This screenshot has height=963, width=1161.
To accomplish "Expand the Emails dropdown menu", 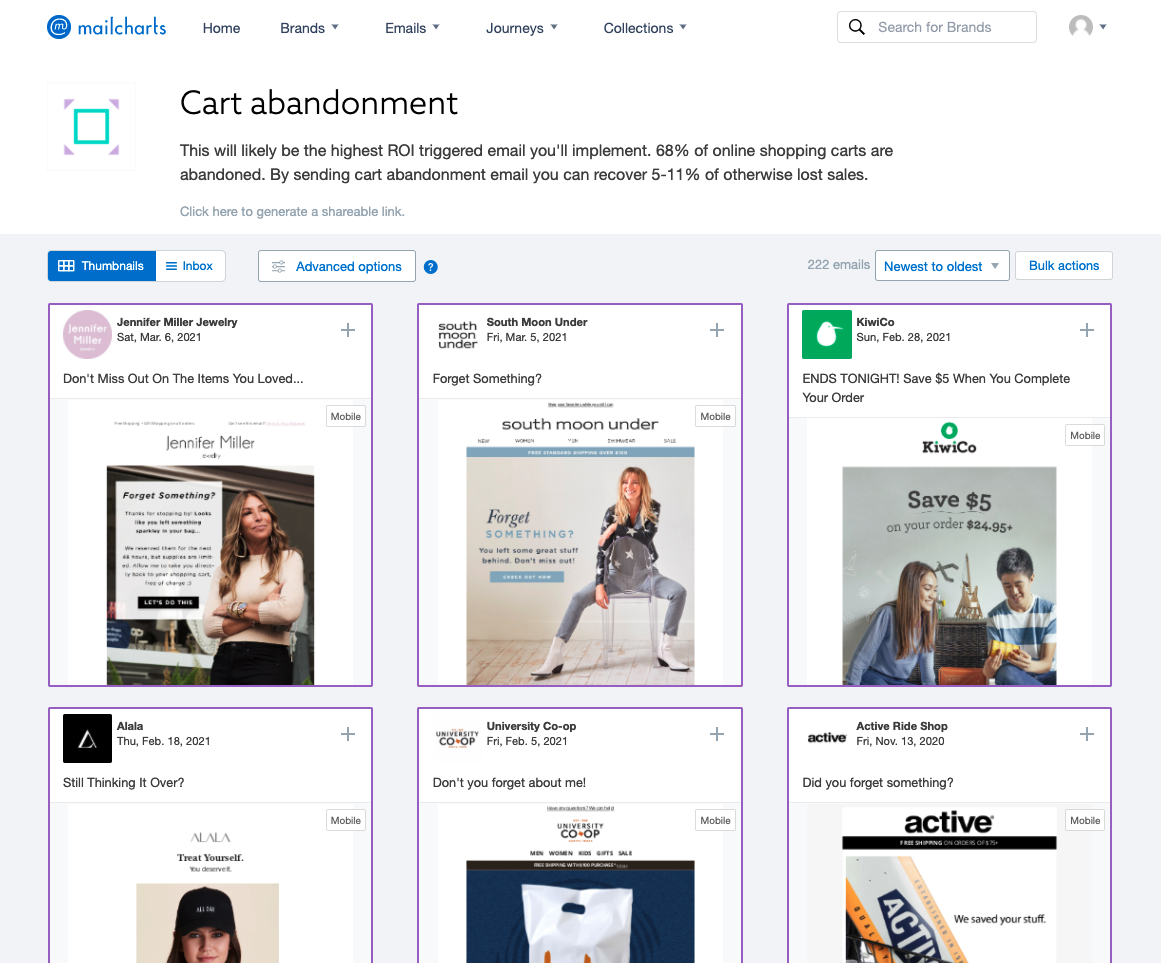I will (412, 28).
